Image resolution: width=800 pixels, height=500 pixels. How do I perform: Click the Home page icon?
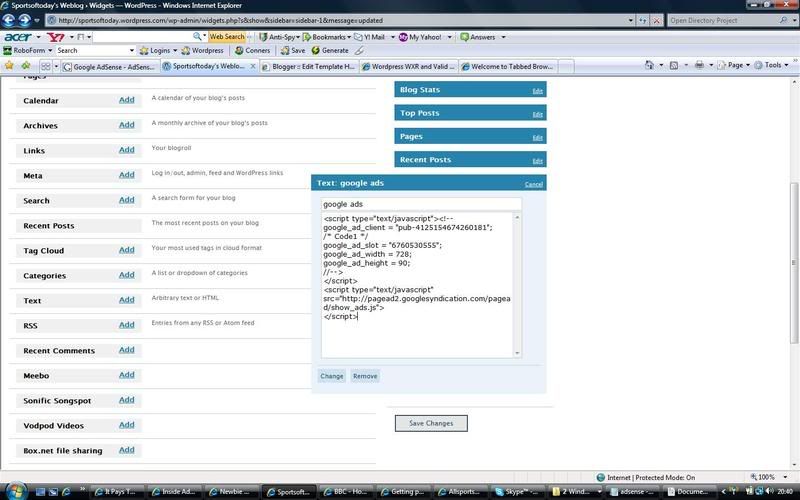[x=649, y=65]
